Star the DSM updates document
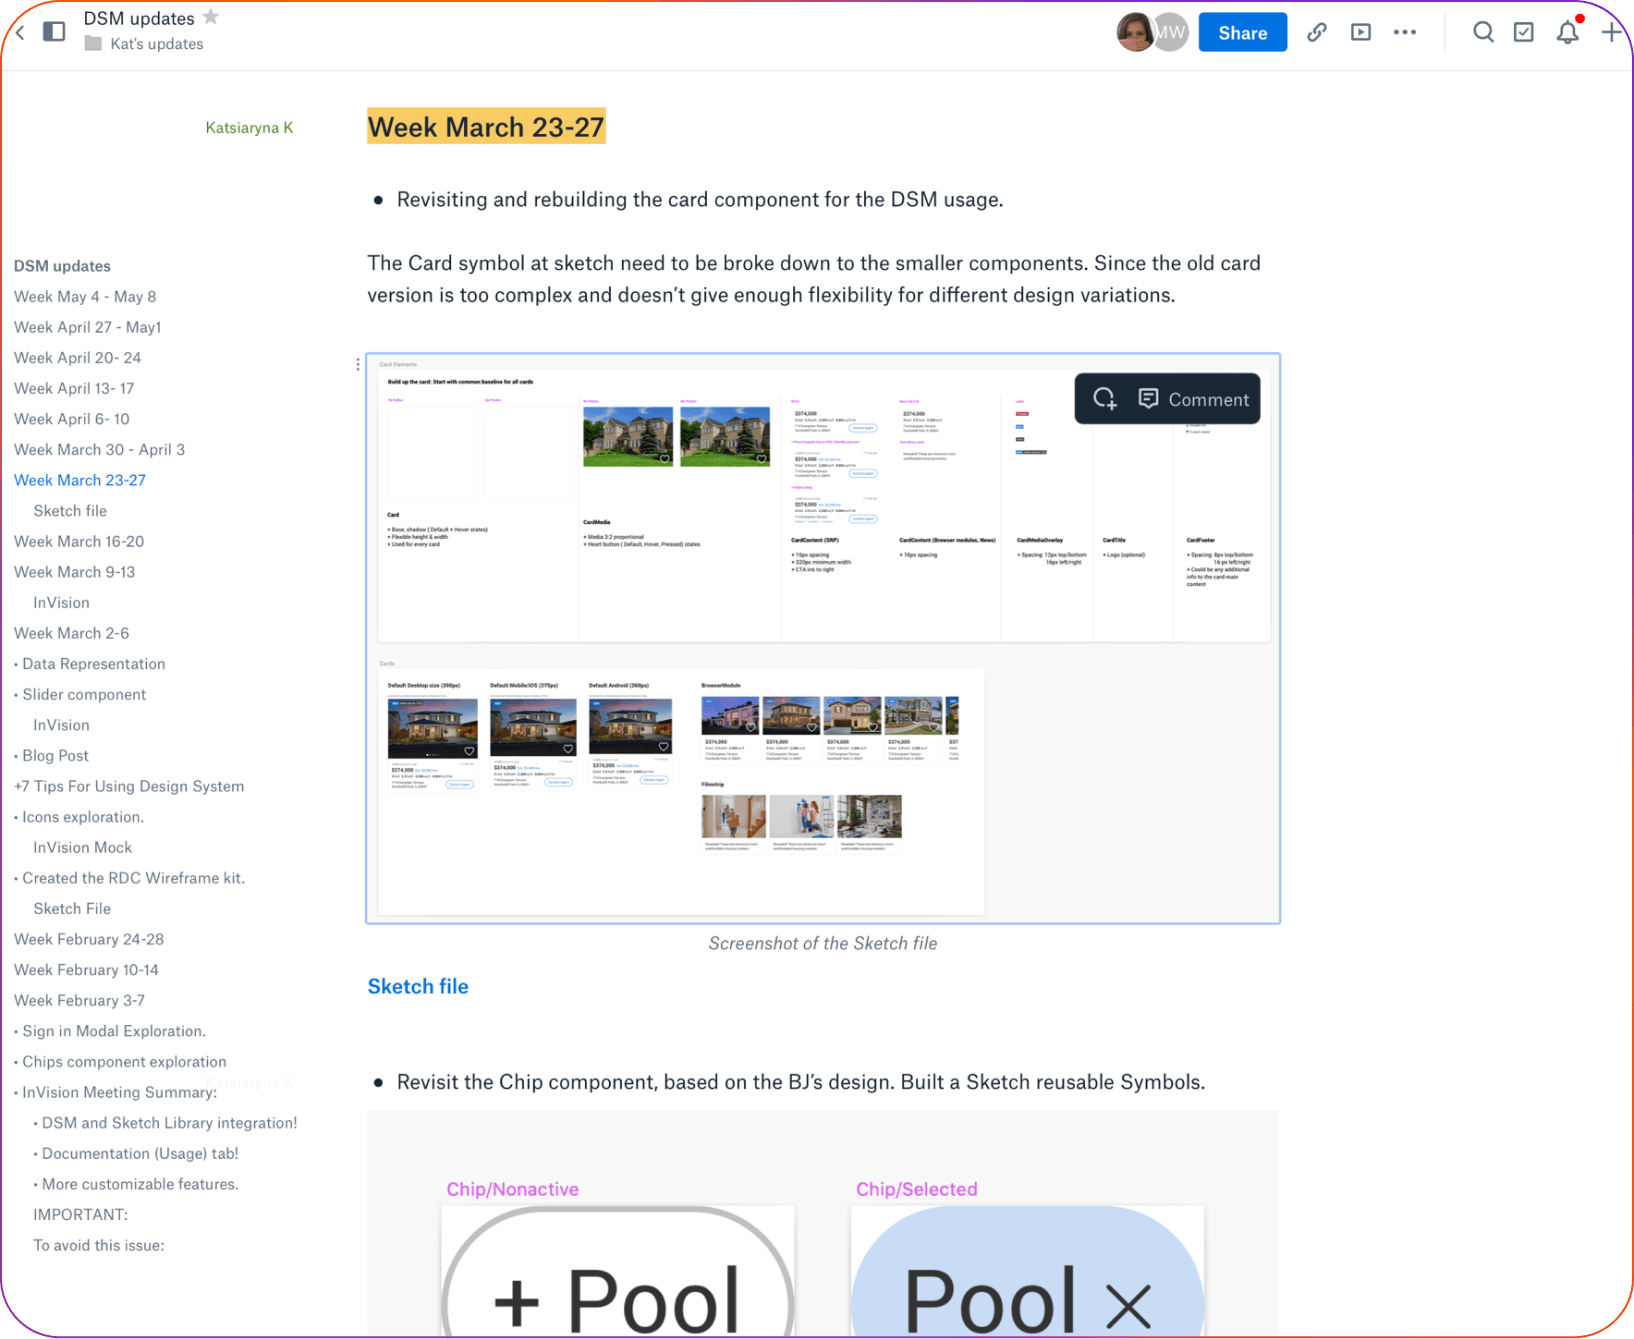 click(x=211, y=17)
